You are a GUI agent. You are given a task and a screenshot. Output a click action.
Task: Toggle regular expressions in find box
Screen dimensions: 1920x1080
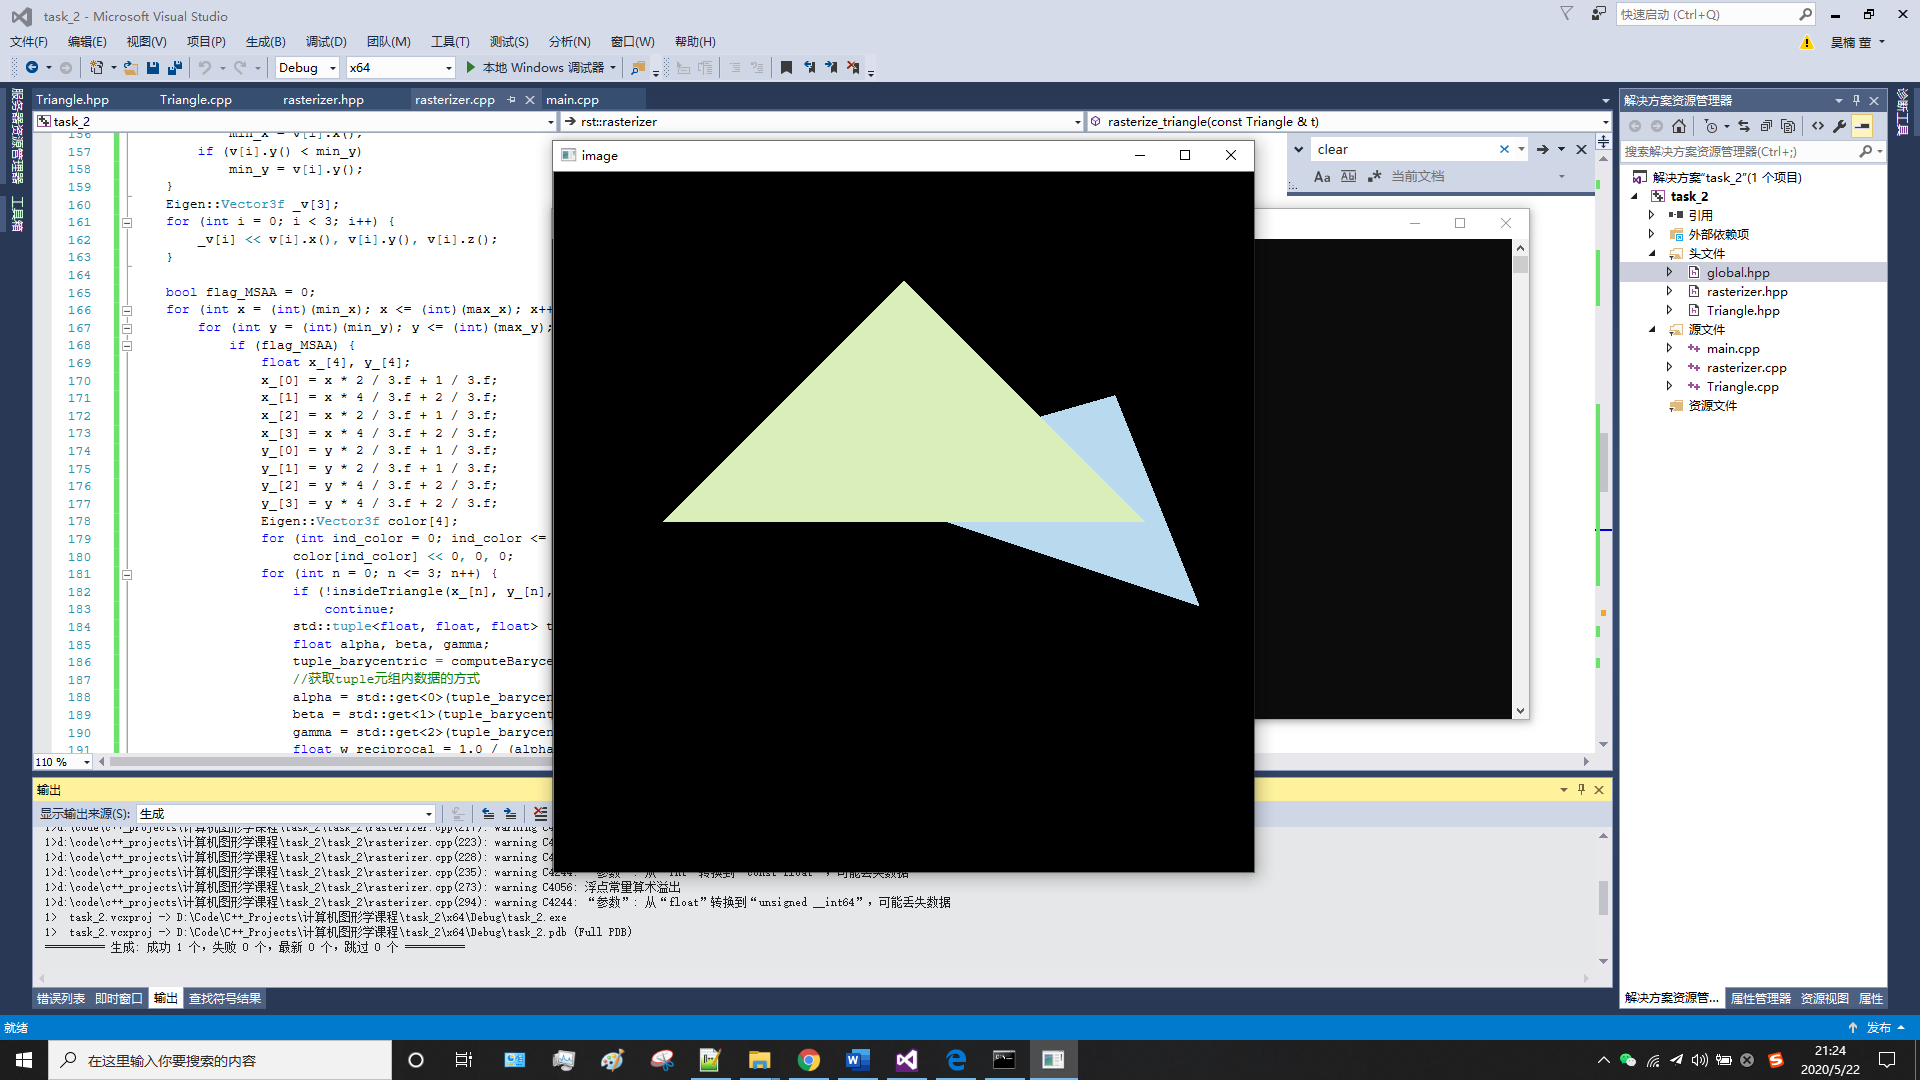(1374, 176)
